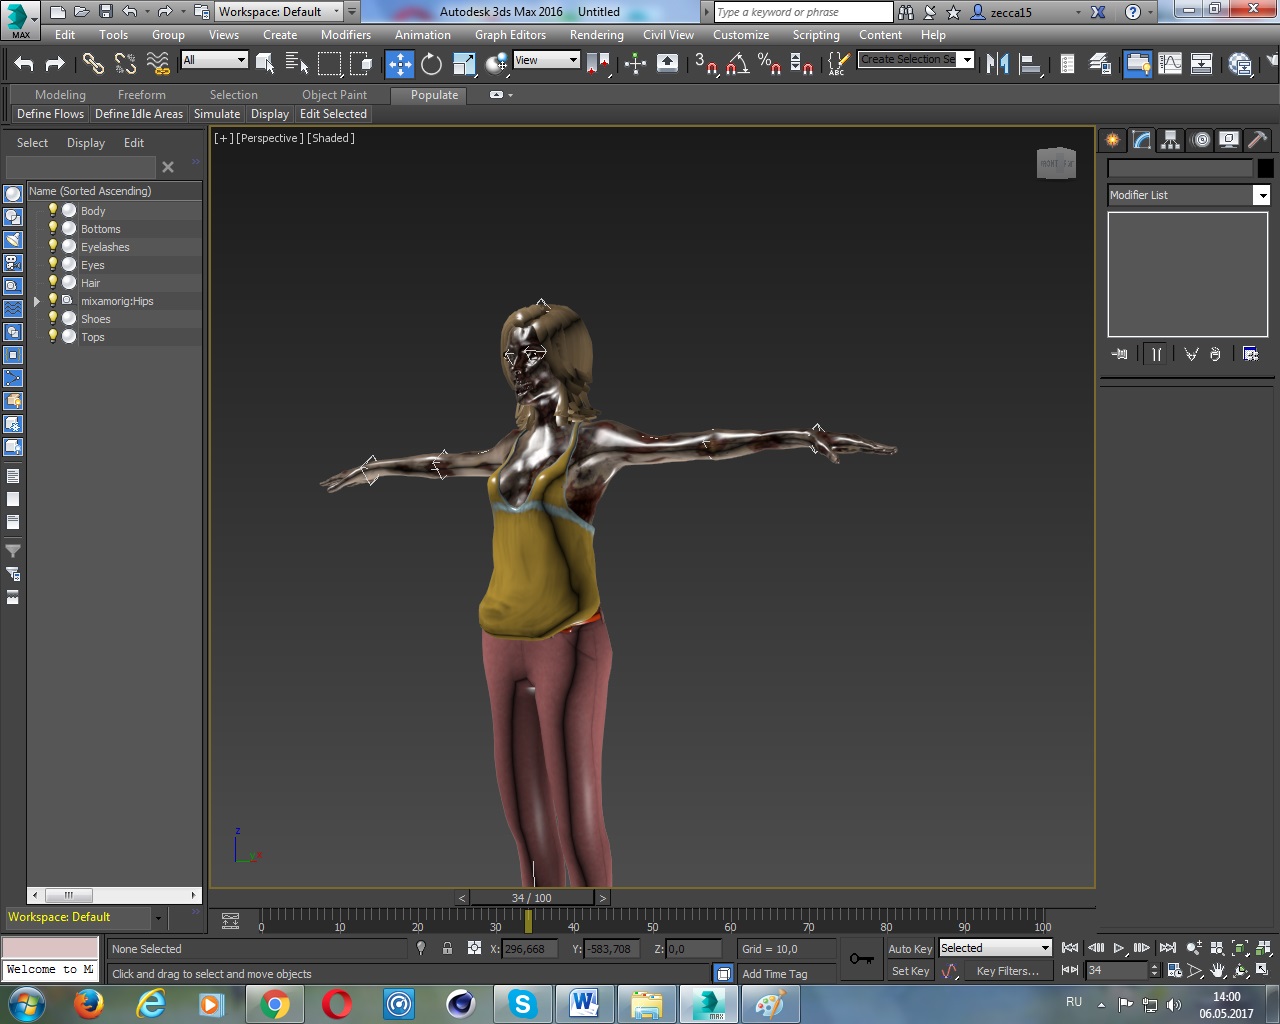Screen dimensions: 1280x1024
Task: Open the selection filter All dropdown
Action: (x=214, y=60)
